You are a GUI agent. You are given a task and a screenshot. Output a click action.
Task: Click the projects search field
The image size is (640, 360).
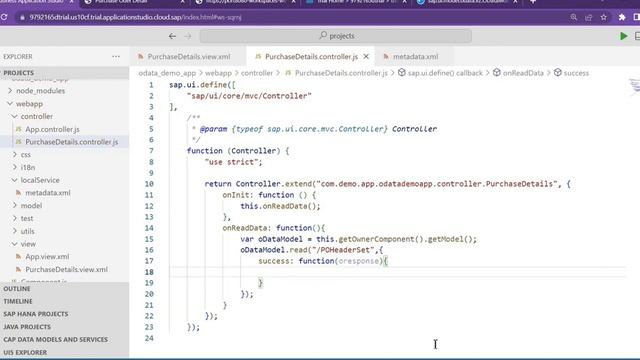pyautogui.click(x=336, y=36)
